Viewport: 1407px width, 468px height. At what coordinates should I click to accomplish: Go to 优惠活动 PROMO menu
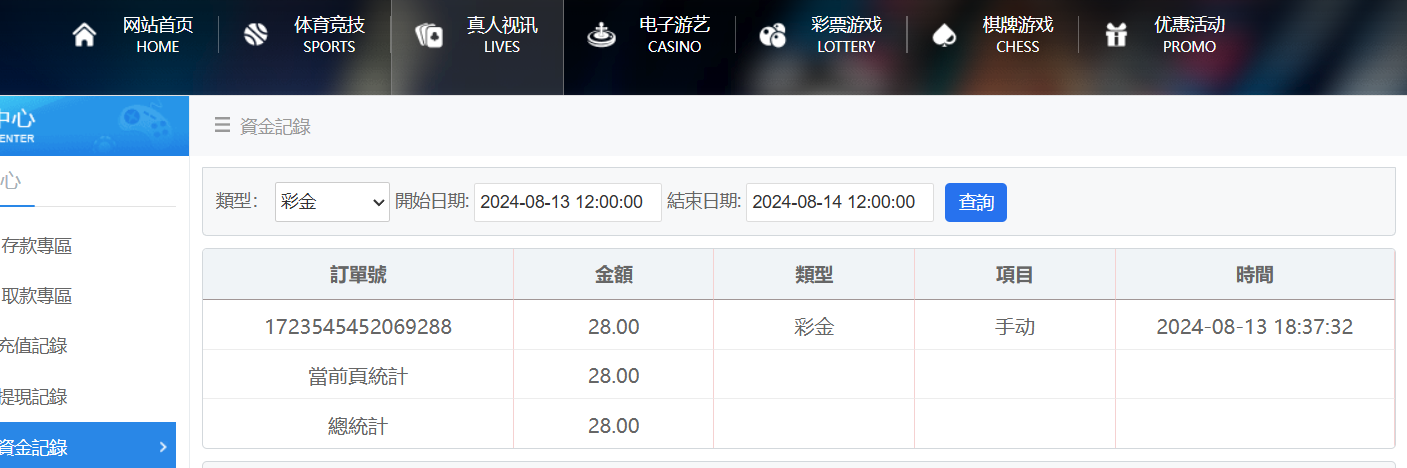tap(1189, 35)
